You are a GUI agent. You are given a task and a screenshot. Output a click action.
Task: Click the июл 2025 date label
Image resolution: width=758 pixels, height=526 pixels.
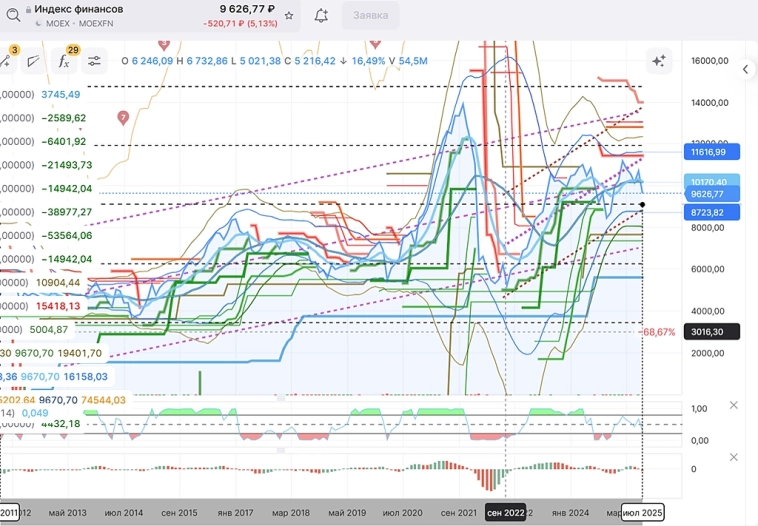[642, 513]
